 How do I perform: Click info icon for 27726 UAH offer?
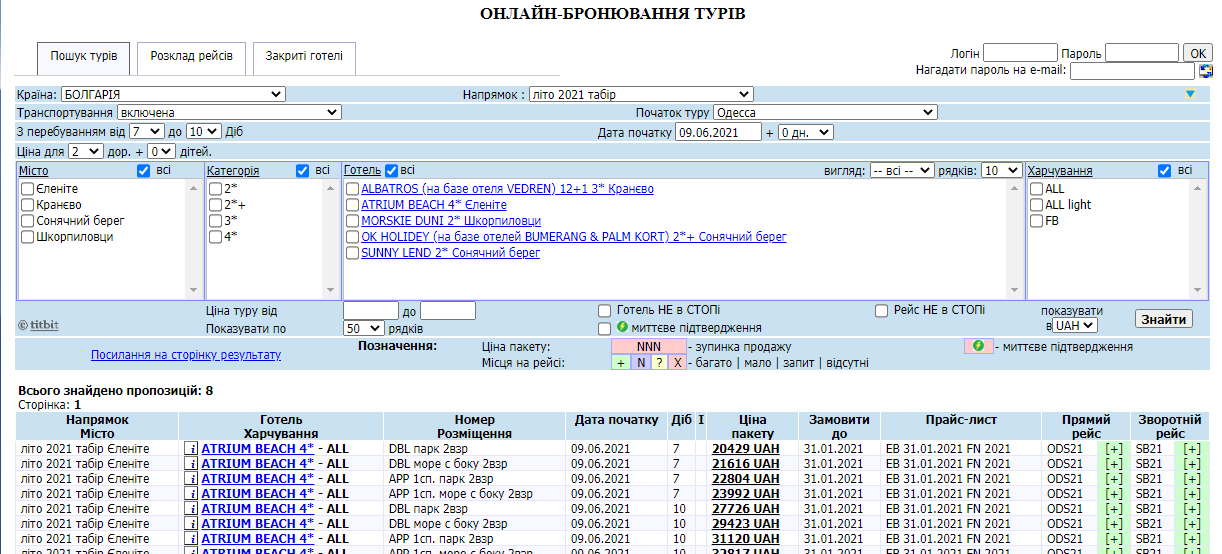(192, 509)
